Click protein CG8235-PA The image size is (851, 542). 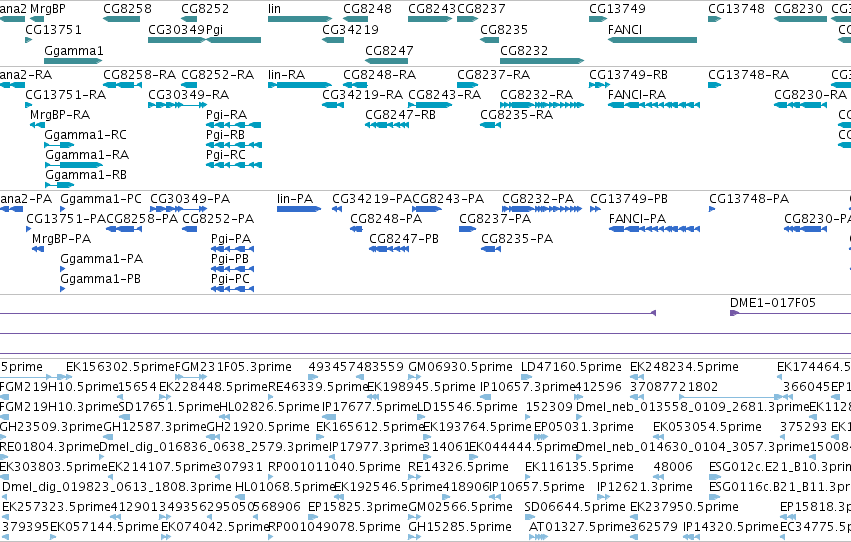pyautogui.click(x=491, y=250)
